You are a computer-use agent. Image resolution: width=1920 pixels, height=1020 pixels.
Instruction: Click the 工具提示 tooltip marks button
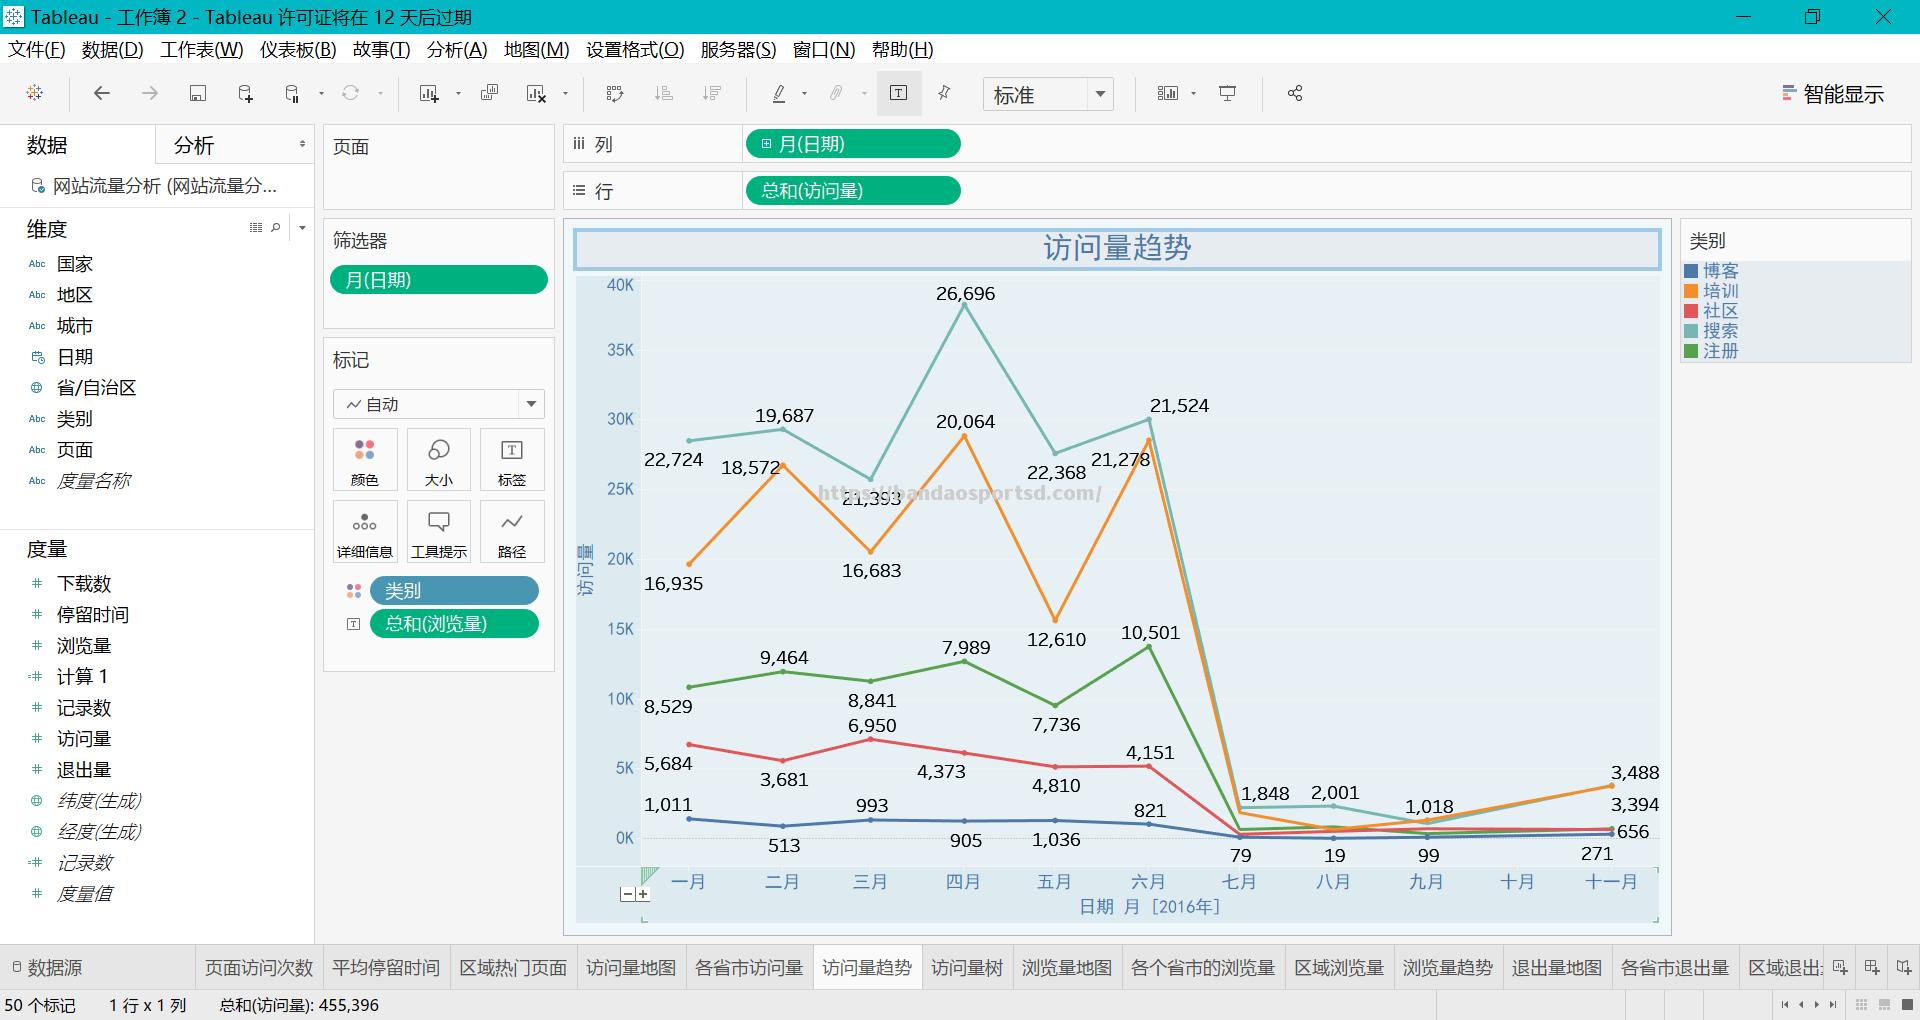click(x=439, y=532)
